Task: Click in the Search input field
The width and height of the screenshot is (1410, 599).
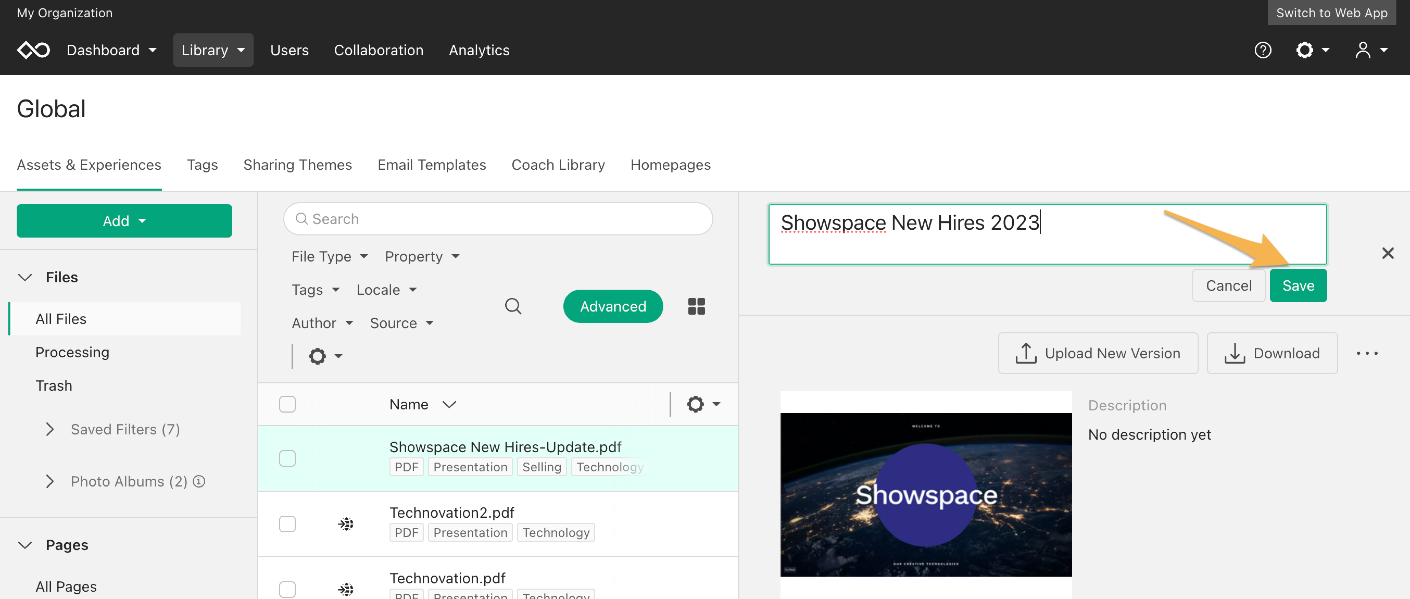Action: click(498, 219)
